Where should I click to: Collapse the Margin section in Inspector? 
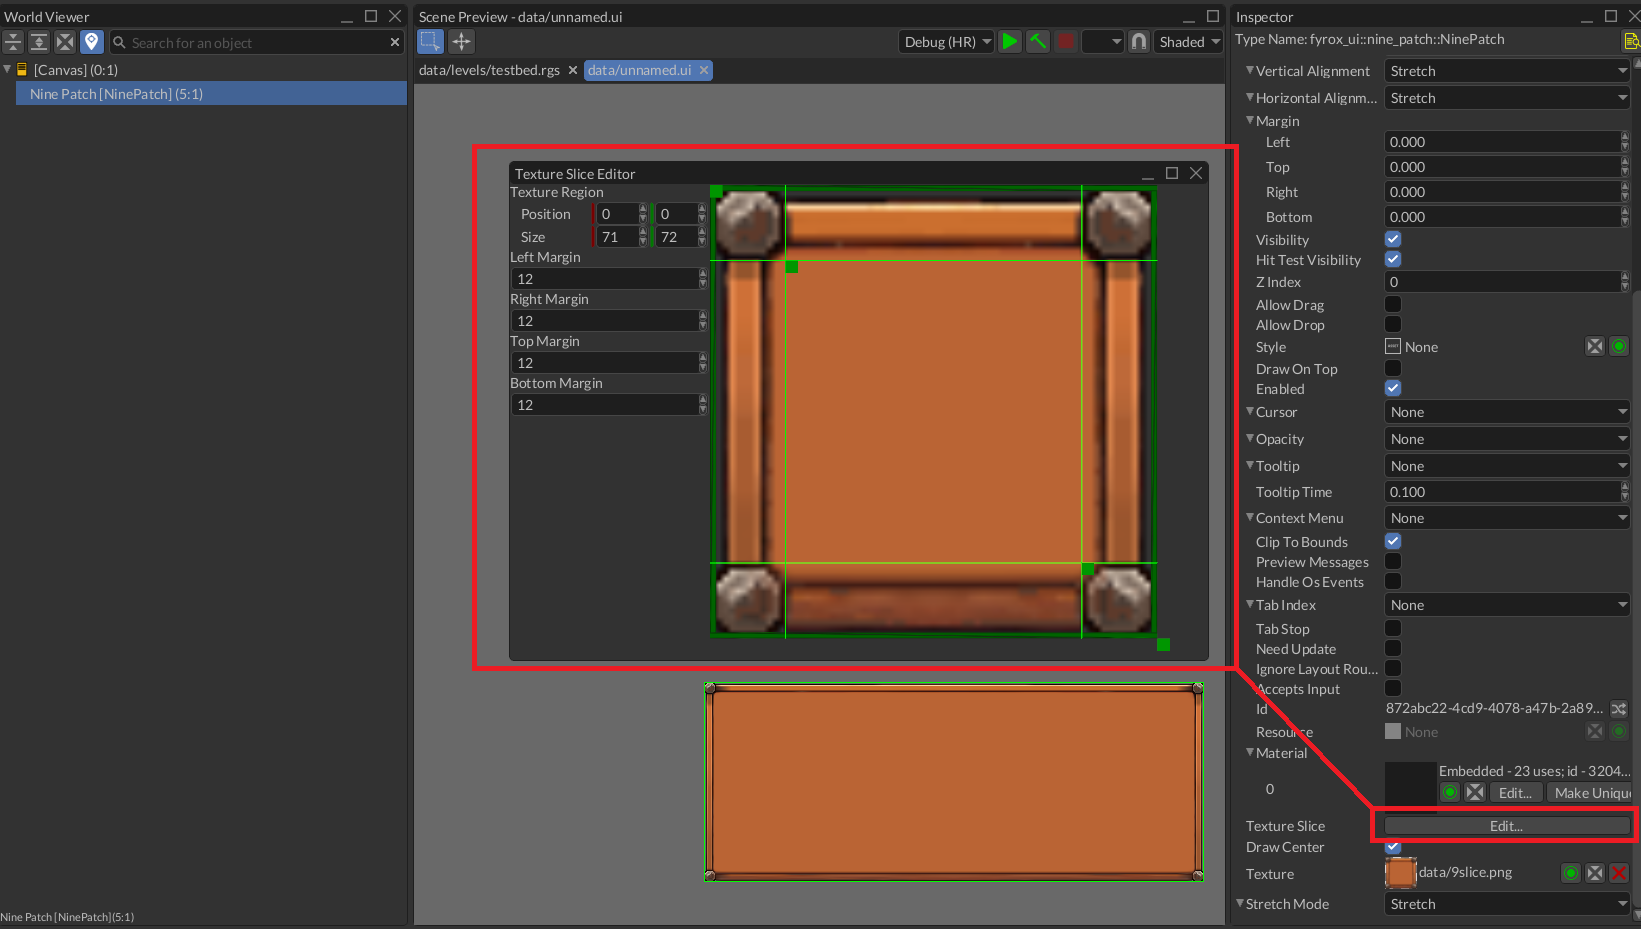(1249, 120)
